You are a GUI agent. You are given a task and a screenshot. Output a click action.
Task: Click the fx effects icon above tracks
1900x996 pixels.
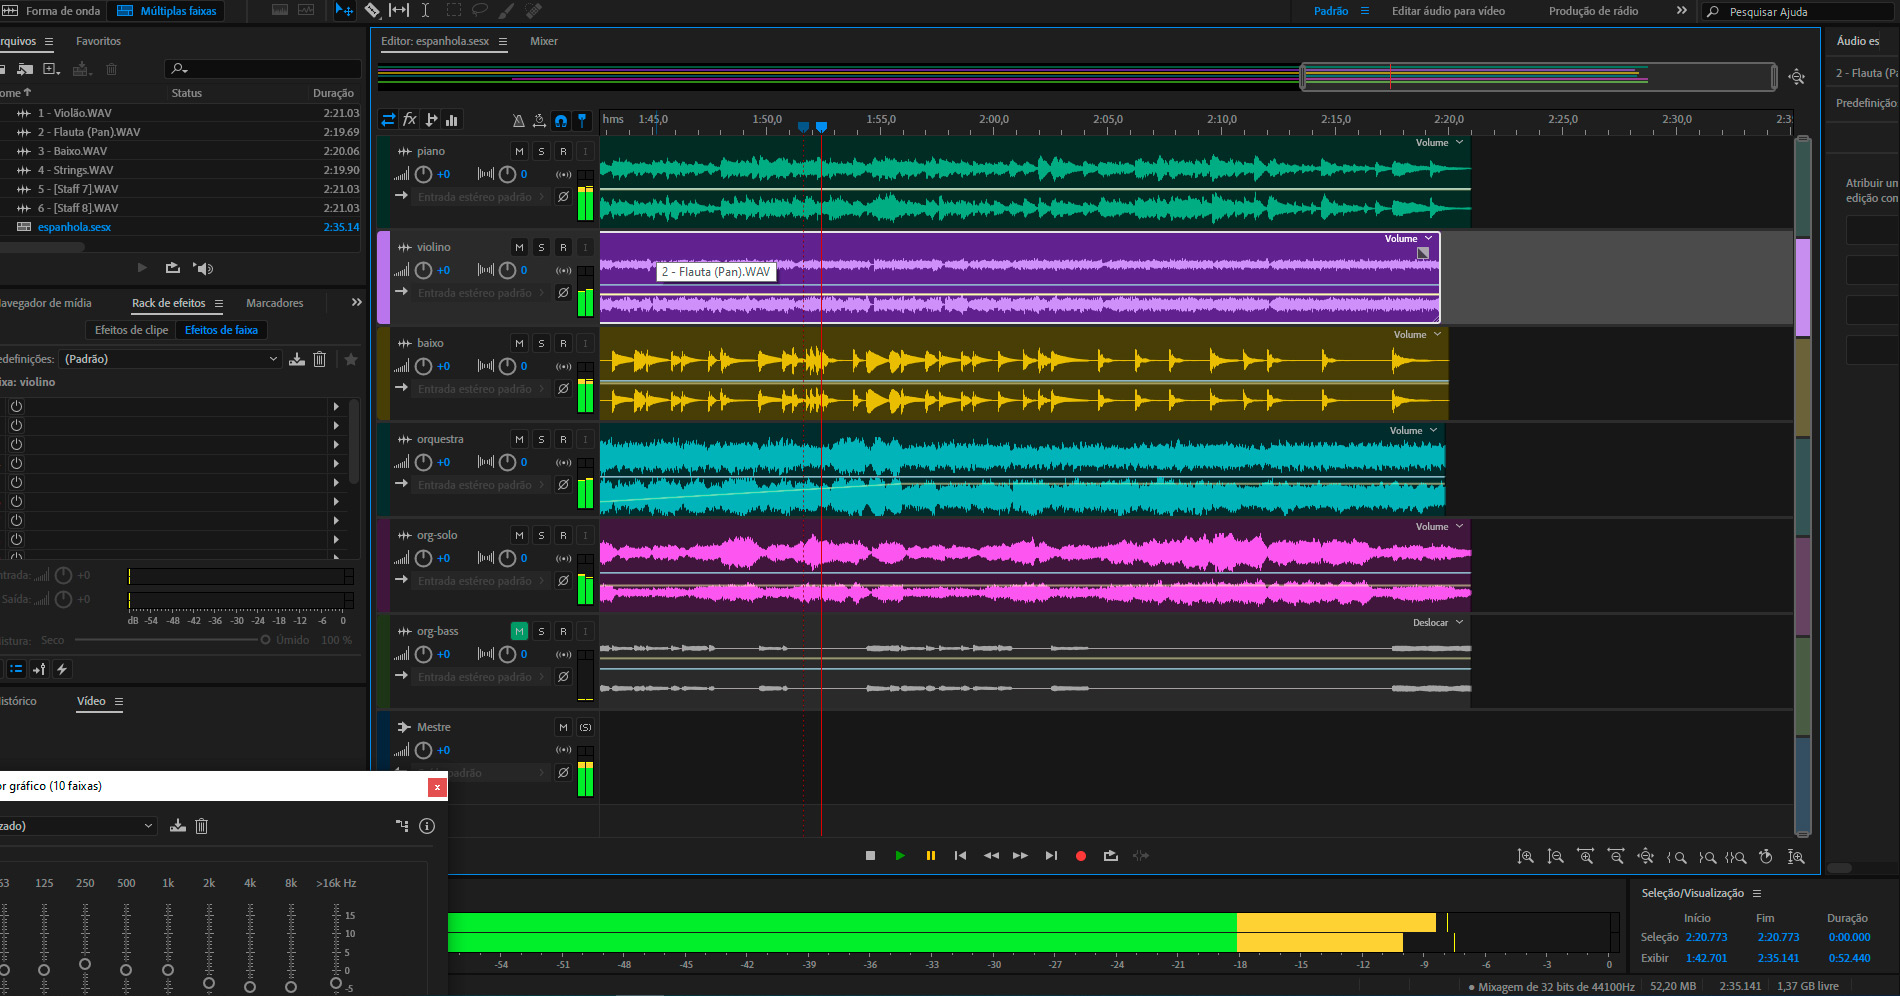pyautogui.click(x=410, y=120)
